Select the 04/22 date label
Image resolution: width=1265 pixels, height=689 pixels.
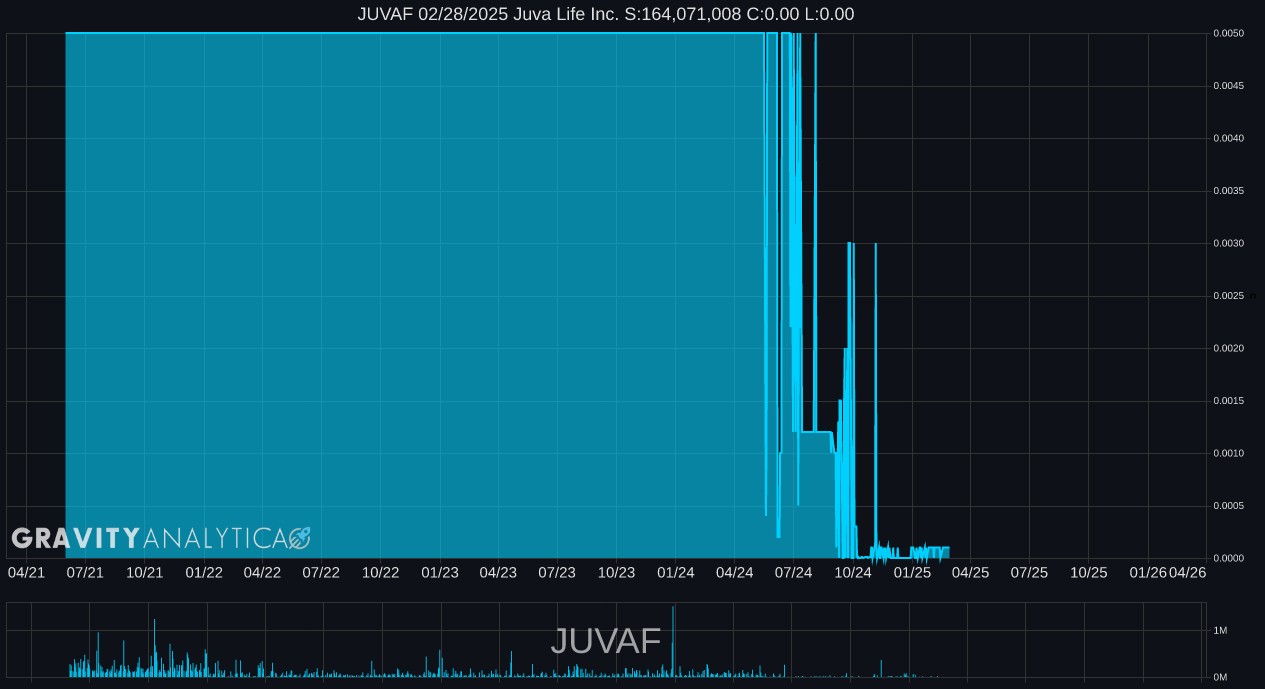click(x=262, y=572)
